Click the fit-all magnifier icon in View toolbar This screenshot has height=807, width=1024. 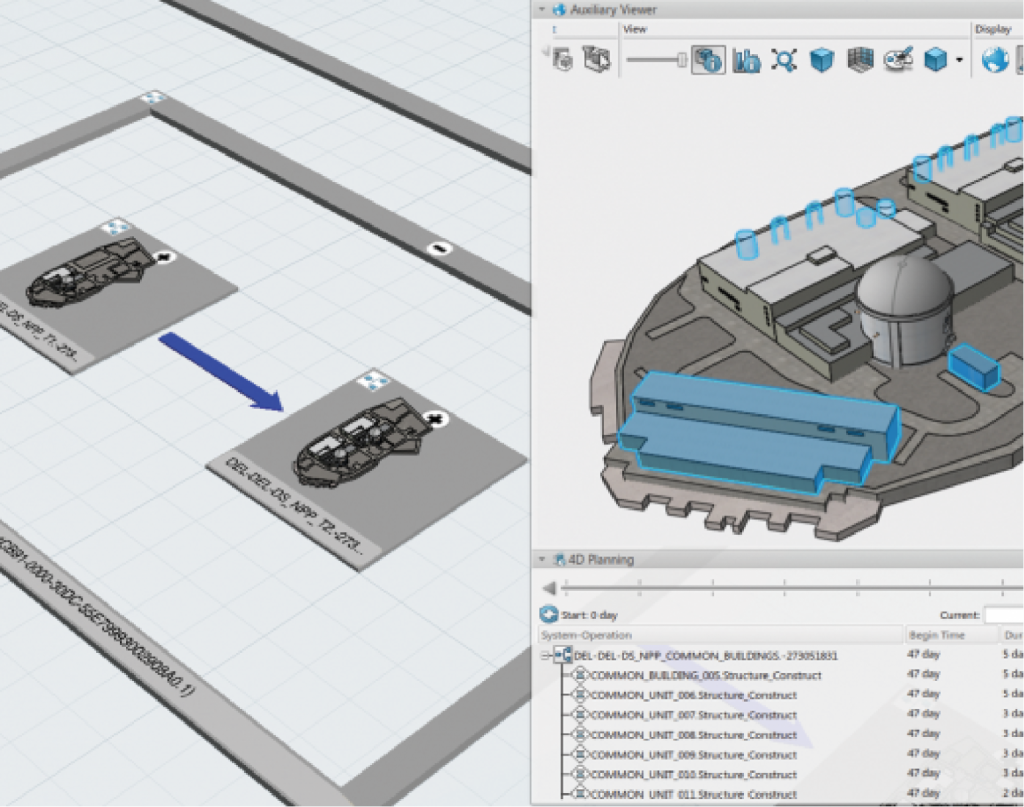(784, 60)
